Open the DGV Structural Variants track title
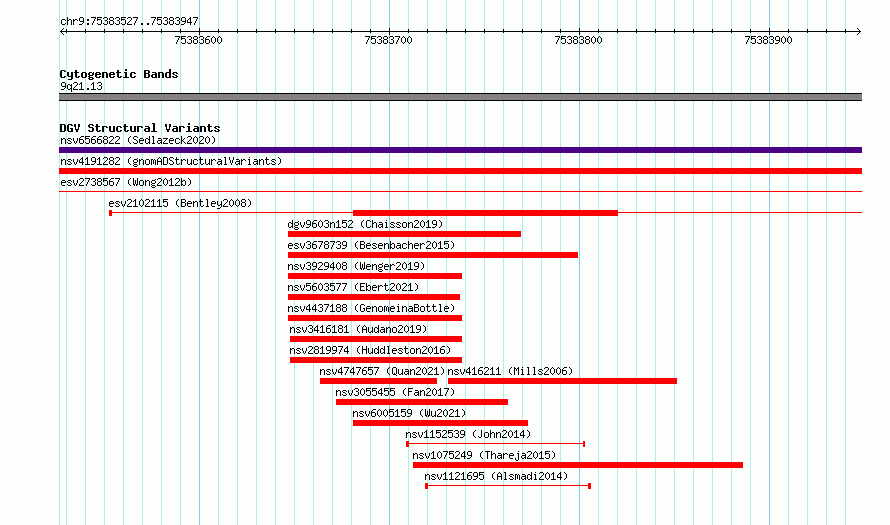The width and height of the screenshot is (890, 525). coord(140,128)
